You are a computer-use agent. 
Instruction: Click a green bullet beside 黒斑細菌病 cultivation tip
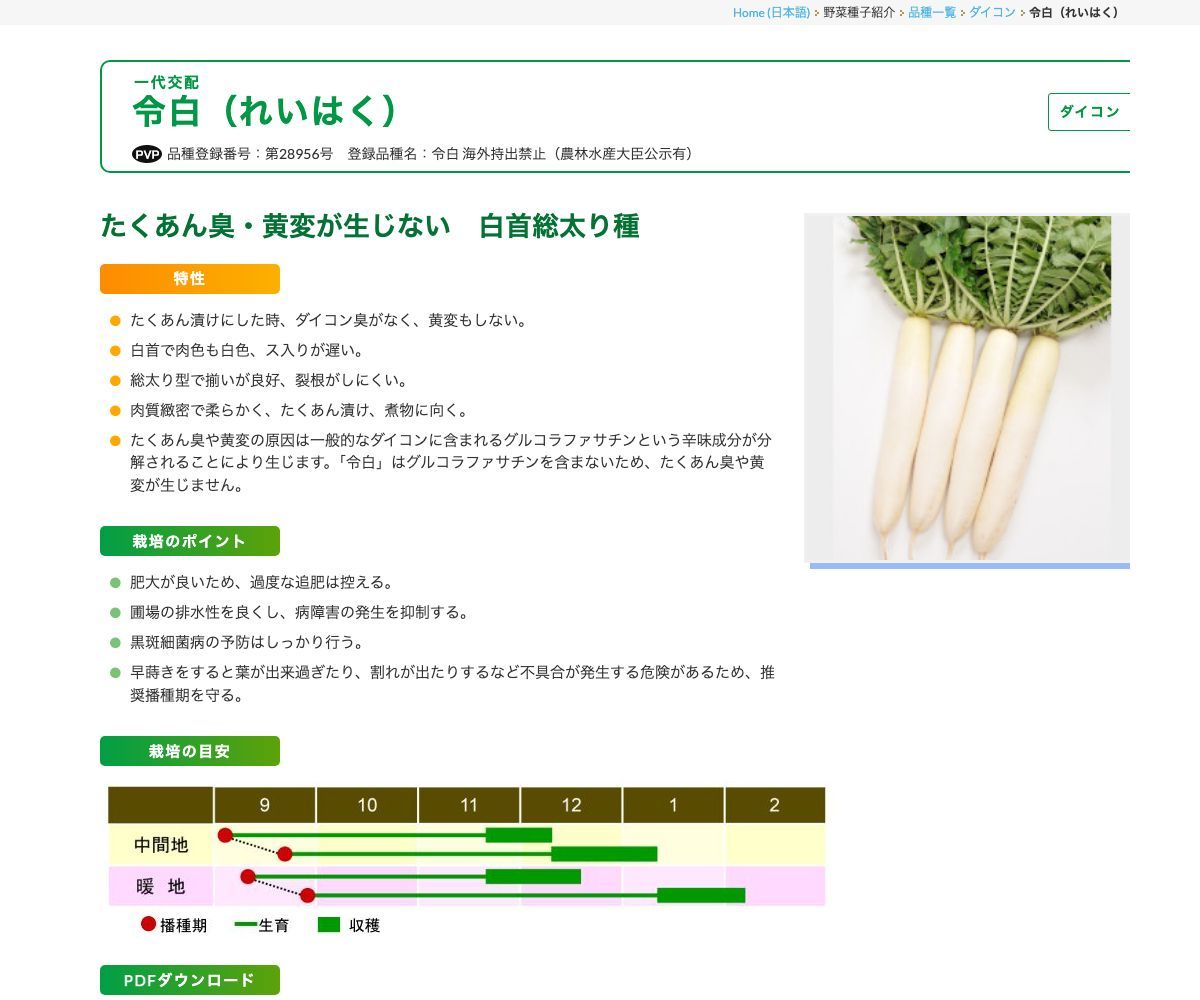(115, 643)
